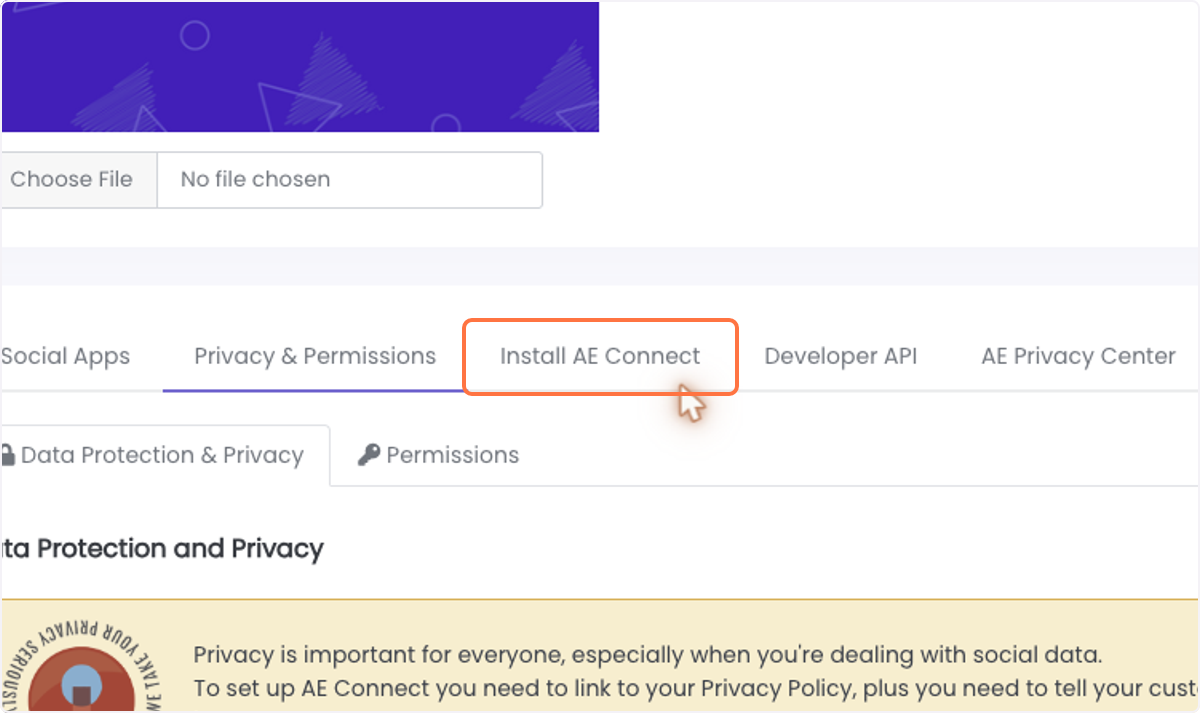Click the gray divider strip below file chooser
Screen dimensions: 1200x713
[x=600, y=266]
